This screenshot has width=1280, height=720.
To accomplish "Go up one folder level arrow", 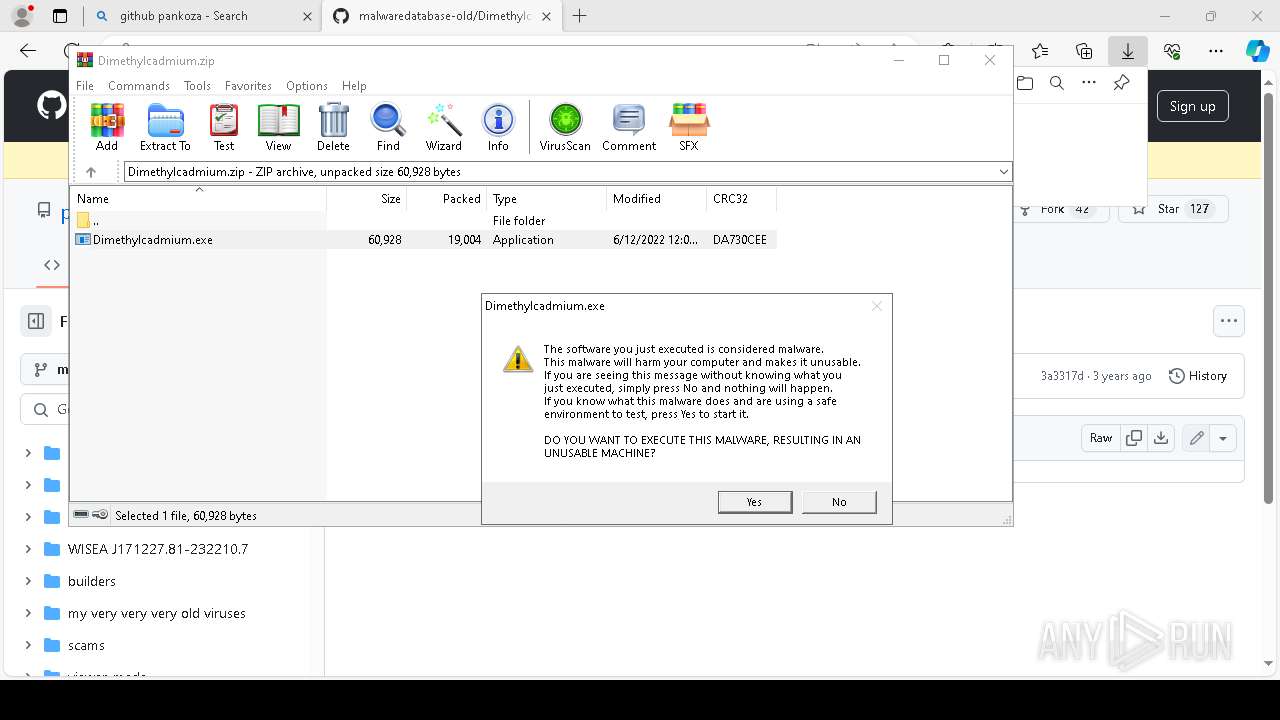I will [x=91, y=172].
